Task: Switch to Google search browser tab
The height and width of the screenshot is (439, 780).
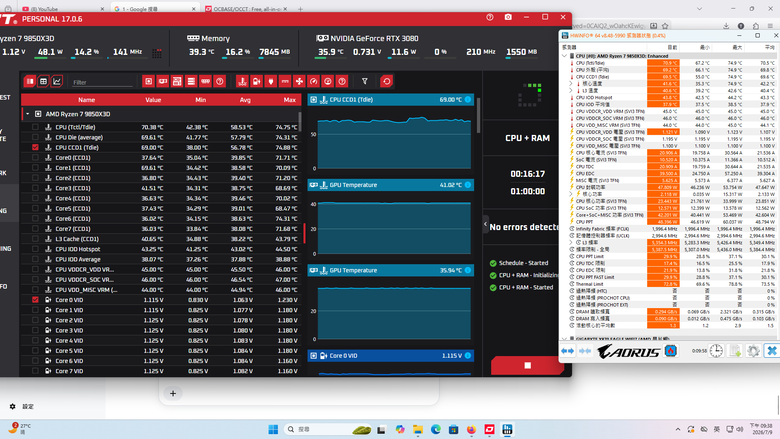Action: pyautogui.click(x=154, y=9)
